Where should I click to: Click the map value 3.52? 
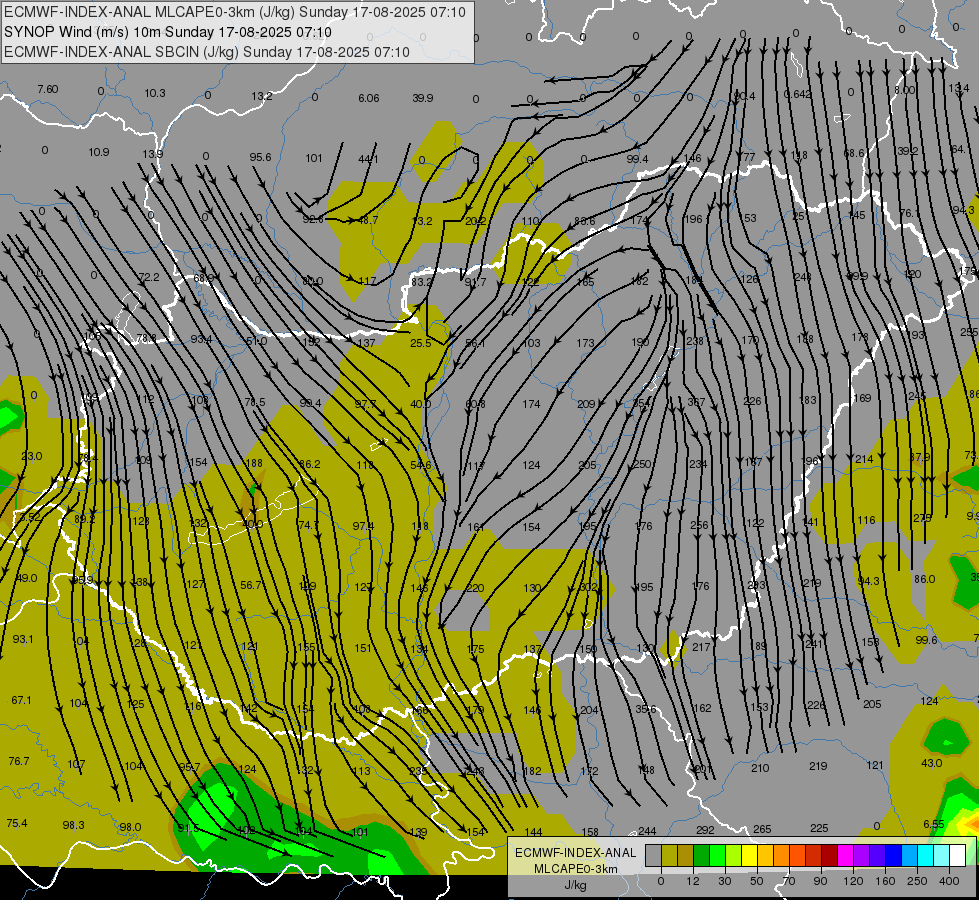click(x=30, y=518)
